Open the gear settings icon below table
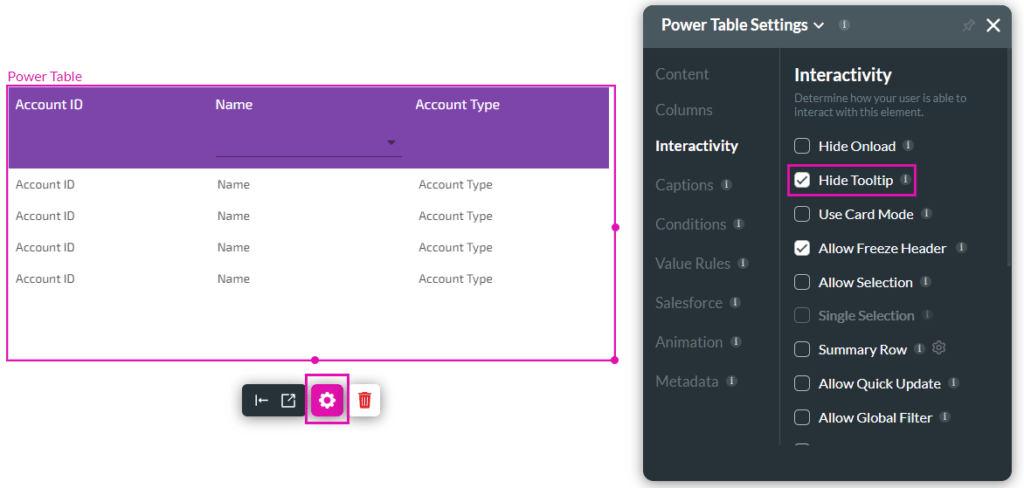Viewport: 1024px width, 488px height. click(327, 401)
